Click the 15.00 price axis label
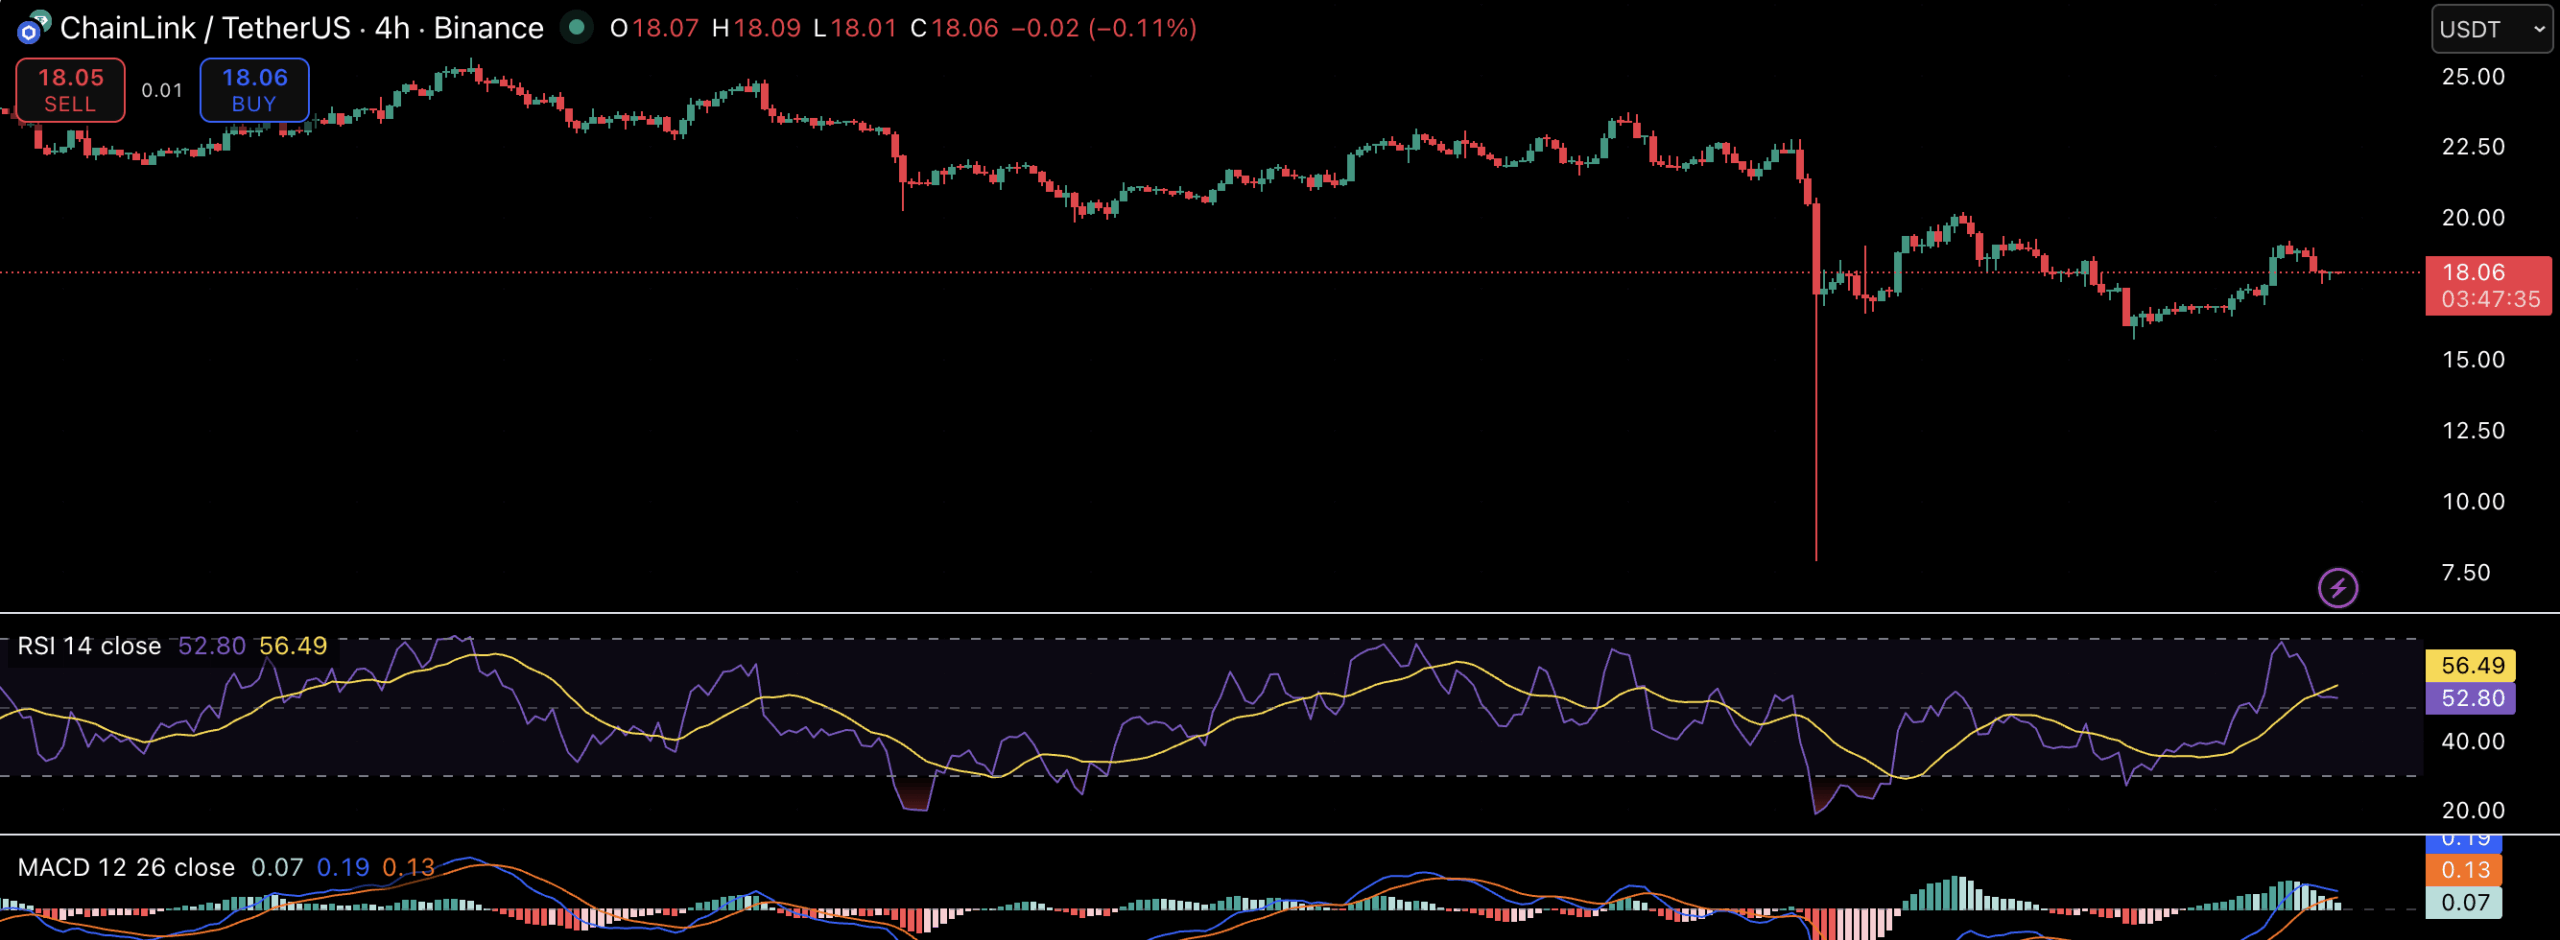The height and width of the screenshot is (940, 2560). [2473, 360]
